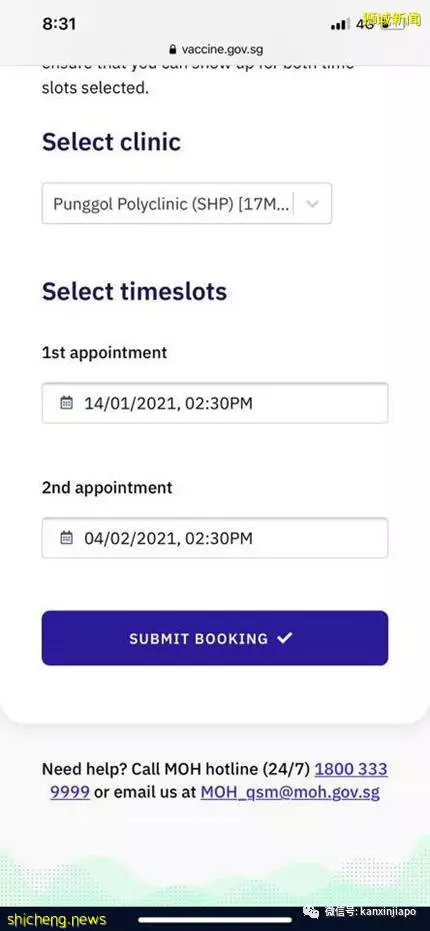Tap the 8:31 clock in status bar

(59, 24)
